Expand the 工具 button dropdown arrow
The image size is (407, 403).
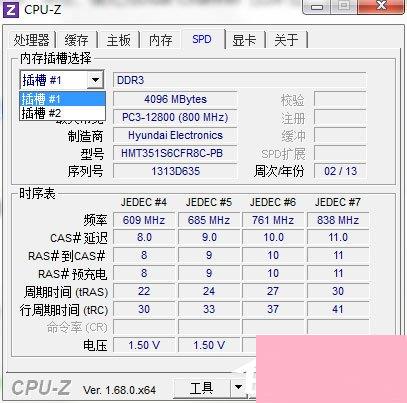(238, 387)
